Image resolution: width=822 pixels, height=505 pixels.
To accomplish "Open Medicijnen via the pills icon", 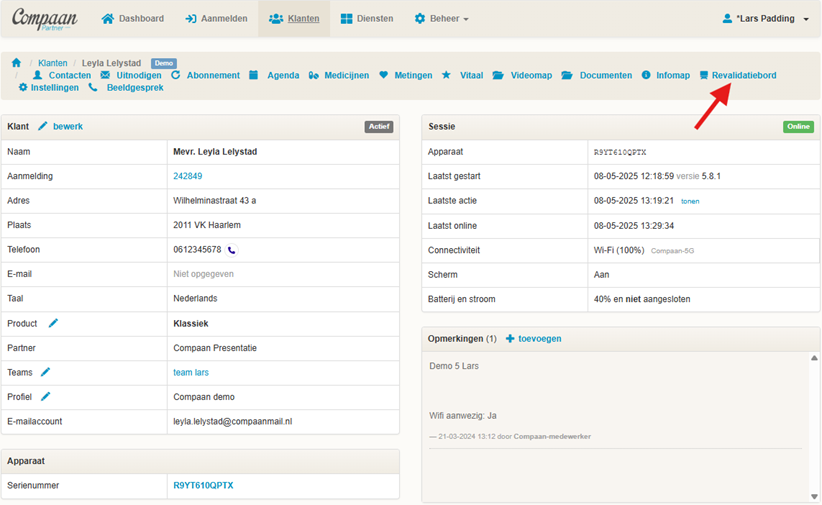I will coord(313,76).
